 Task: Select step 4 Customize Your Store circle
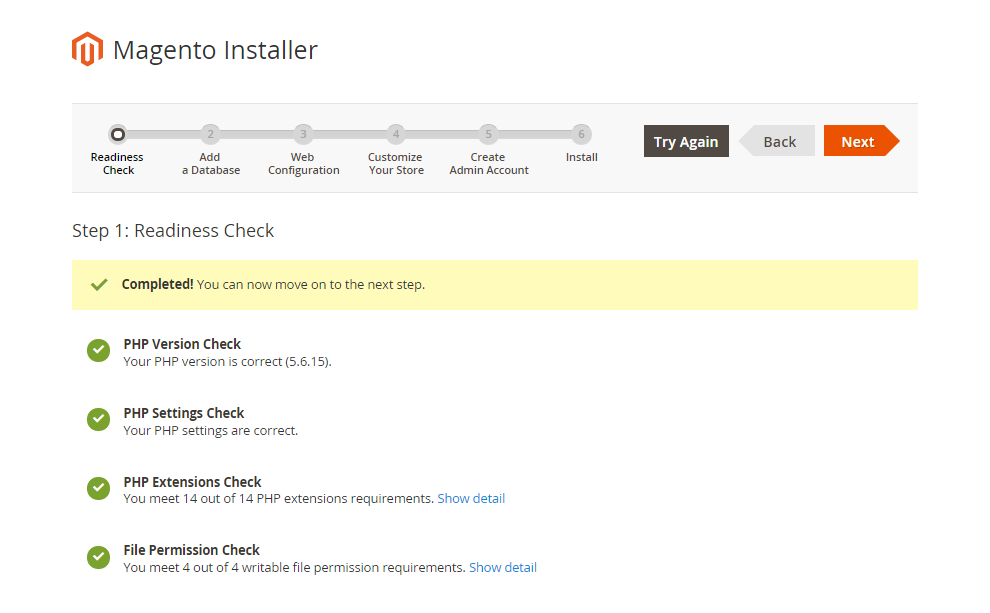pos(396,134)
